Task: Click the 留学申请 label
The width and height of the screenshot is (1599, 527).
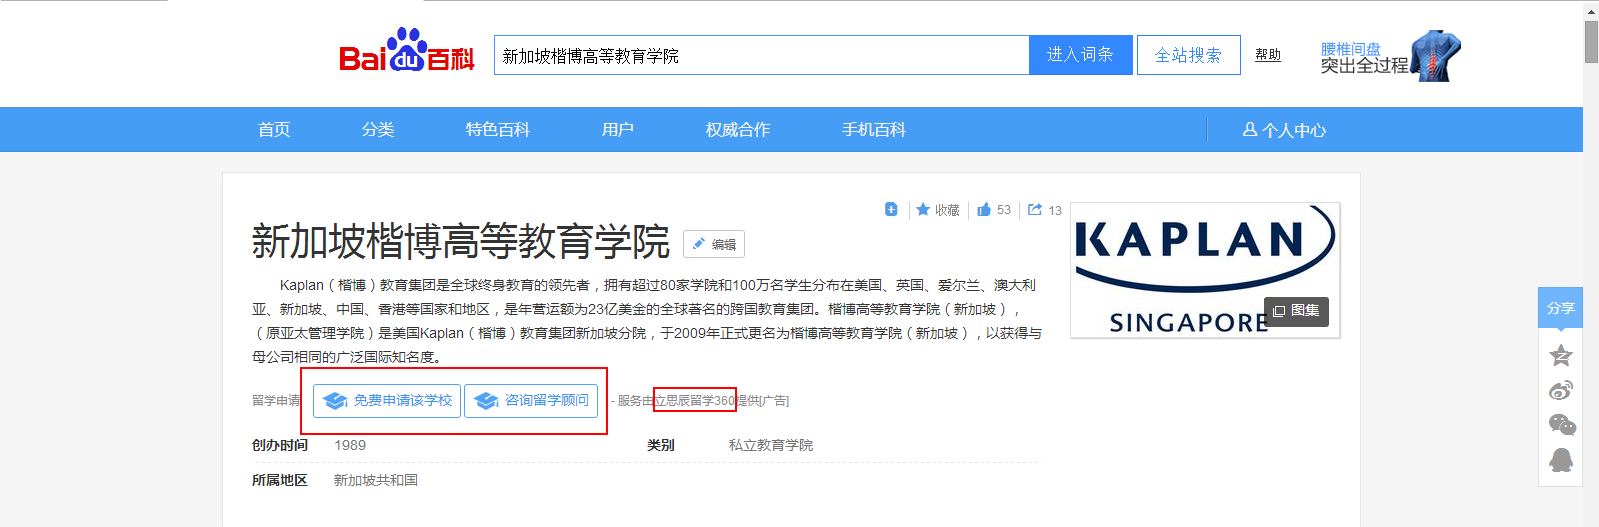Action: (276, 401)
